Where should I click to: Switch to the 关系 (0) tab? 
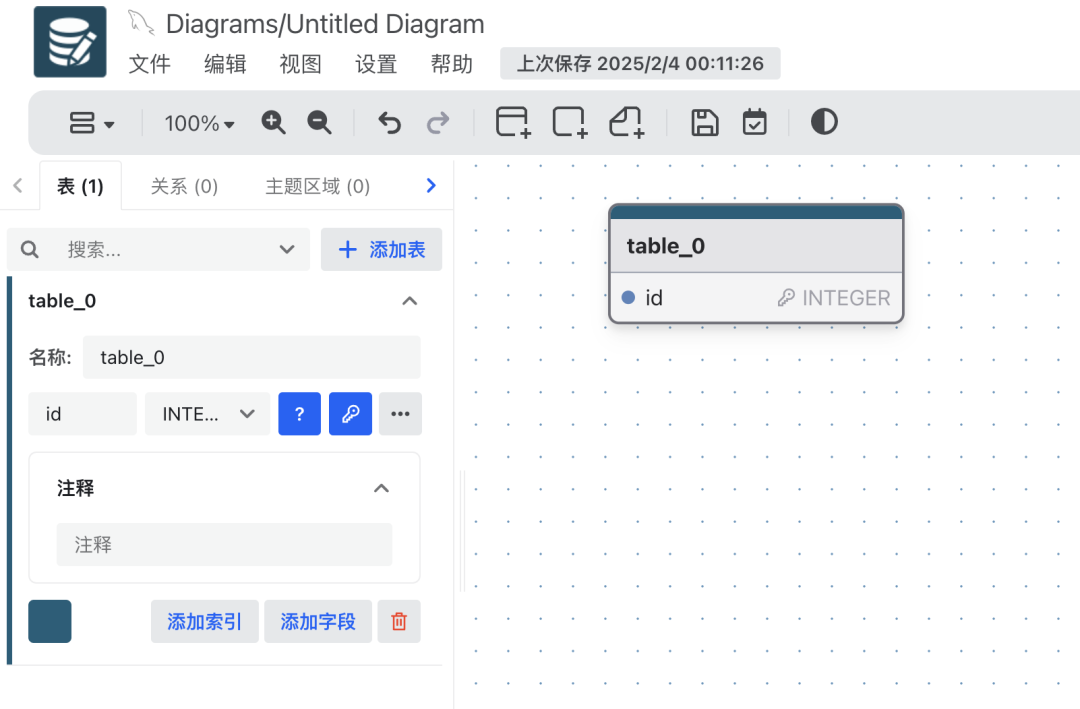(184, 185)
